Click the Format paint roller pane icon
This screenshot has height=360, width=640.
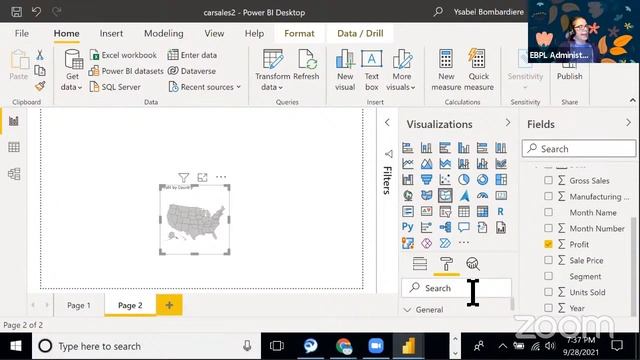[x=446, y=264]
